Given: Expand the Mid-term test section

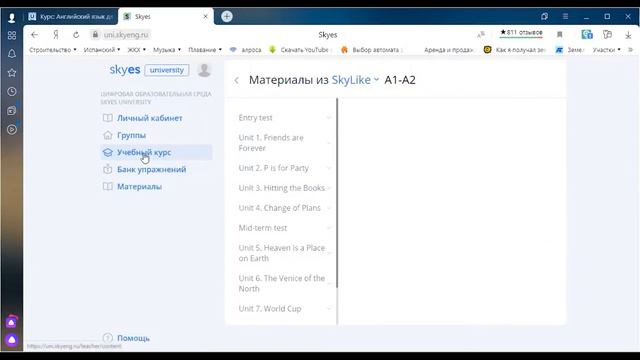Looking at the screenshot, I should click(284, 228).
